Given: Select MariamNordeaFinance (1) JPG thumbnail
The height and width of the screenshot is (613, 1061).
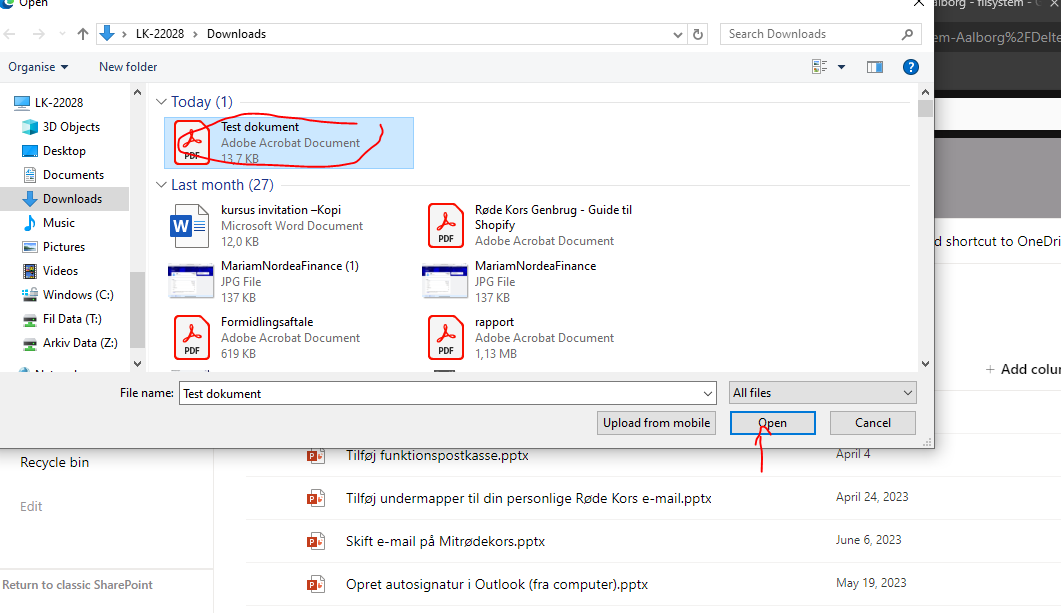Looking at the screenshot, I should coord(191,281).
